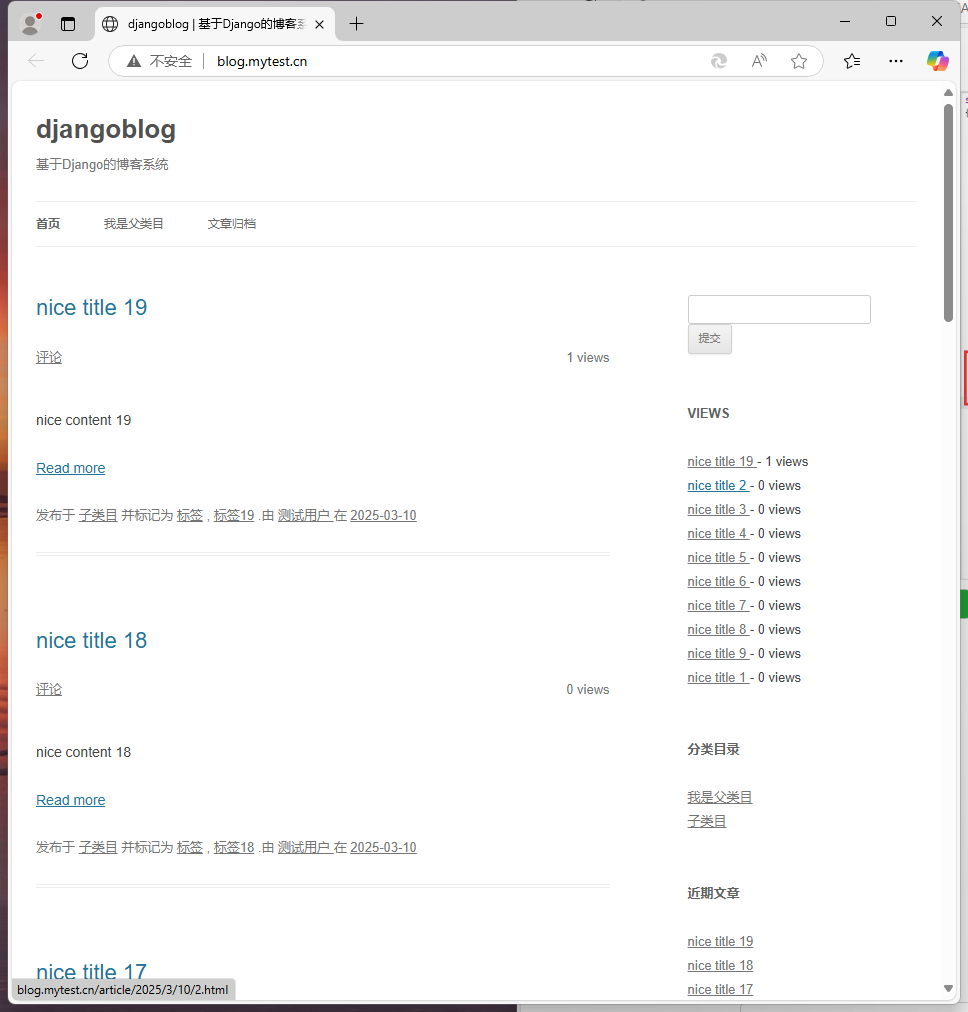Click the page sync icon in the address bar

(719, 61)
